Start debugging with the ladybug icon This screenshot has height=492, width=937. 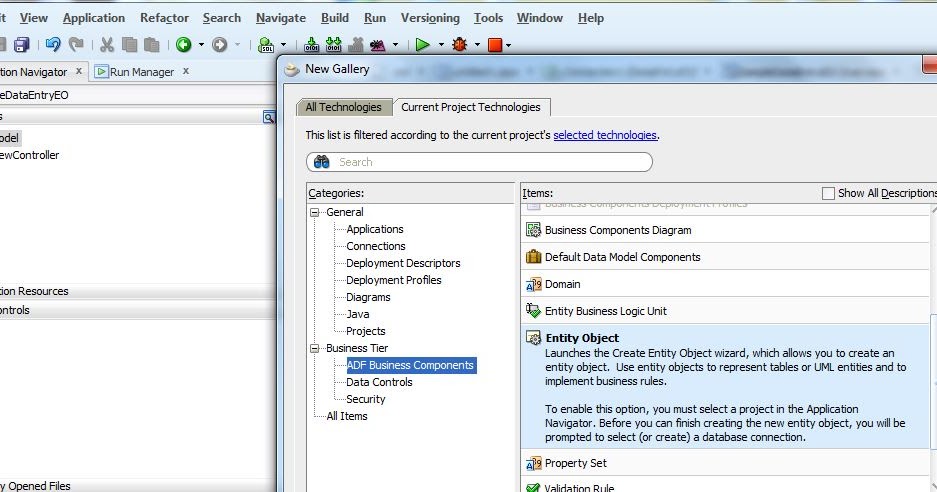(459, 45)
